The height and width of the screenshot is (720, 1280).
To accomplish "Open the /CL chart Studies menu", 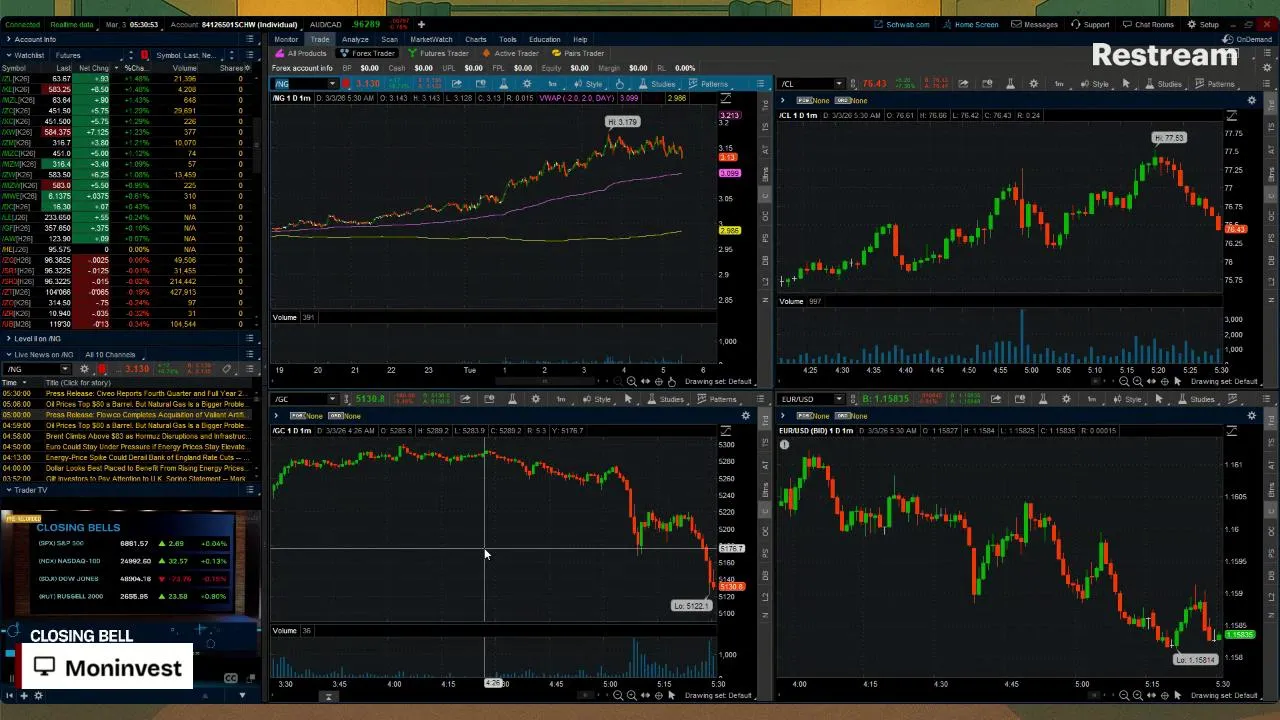I will (x=1164, y=84).
